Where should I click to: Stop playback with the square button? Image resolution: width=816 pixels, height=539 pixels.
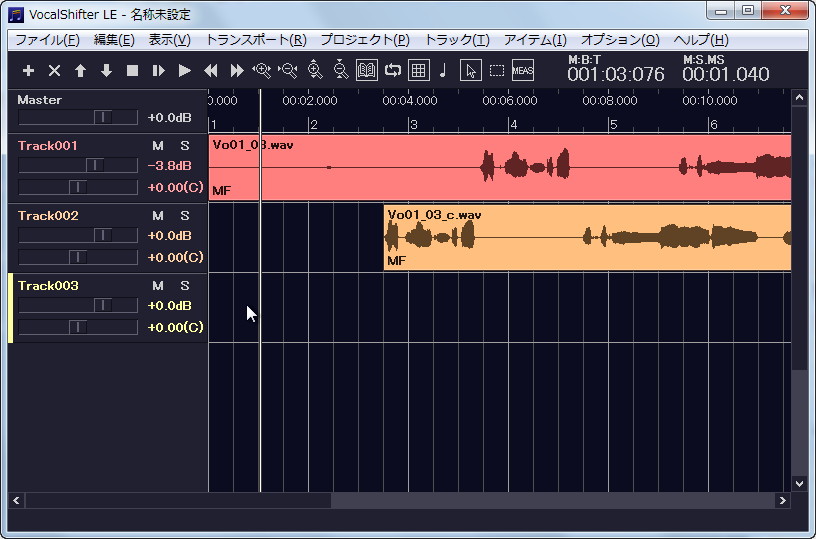132,70
